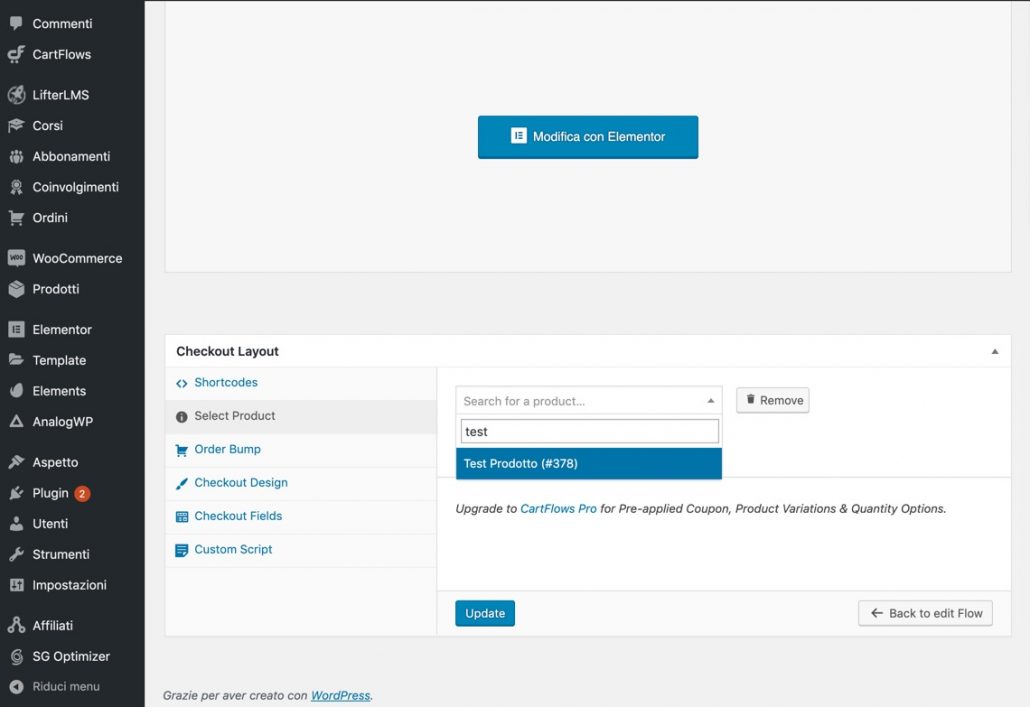
Task: Go to the Checkout Design tab
Action: (240, 482)
